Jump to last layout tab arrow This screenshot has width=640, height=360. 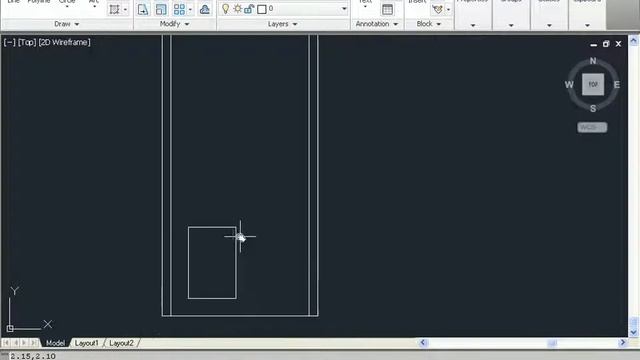34,343
